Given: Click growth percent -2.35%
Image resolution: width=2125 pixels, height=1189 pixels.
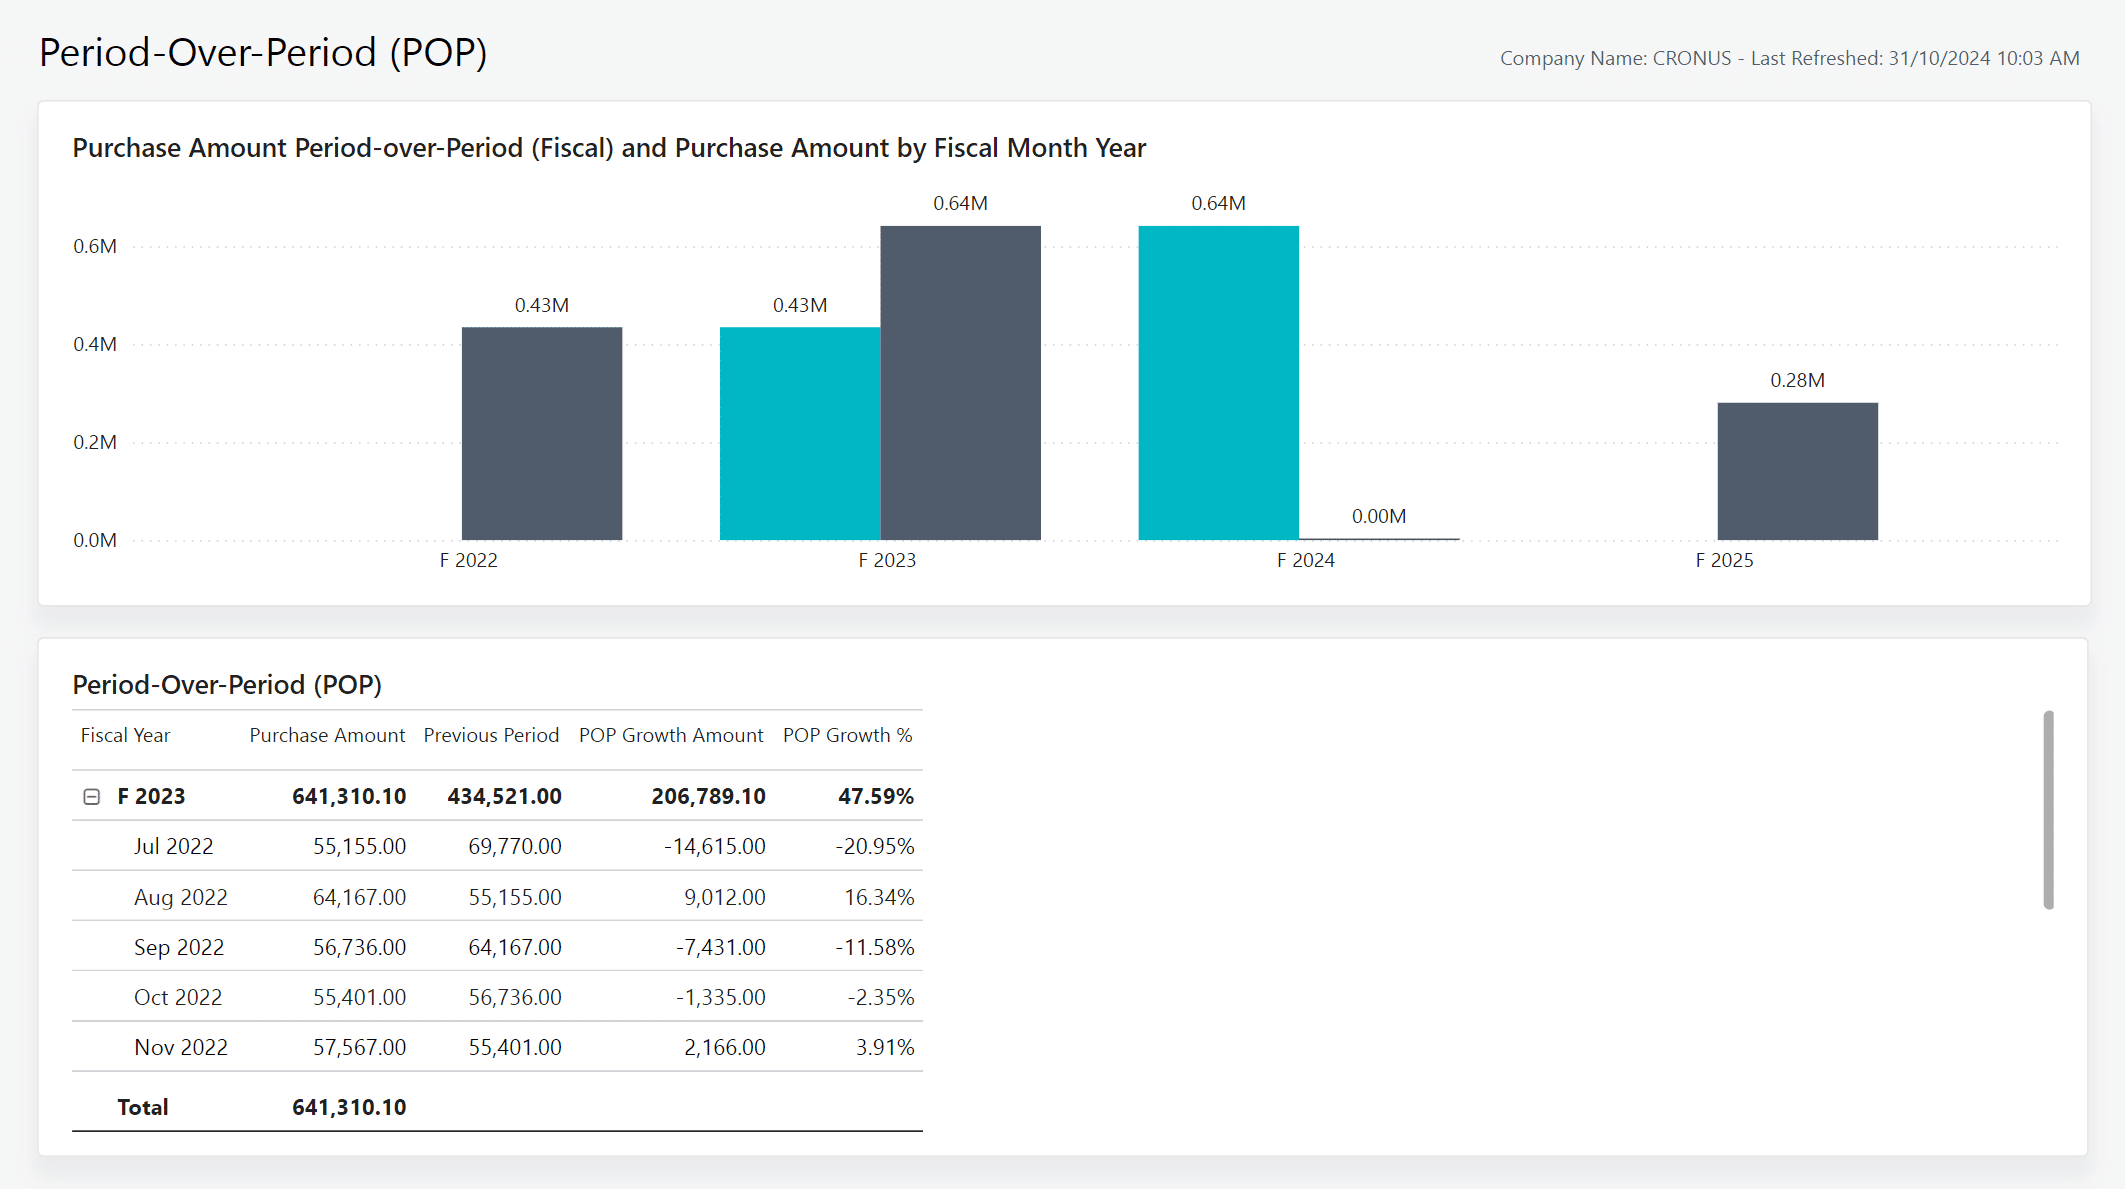Looking at the screenshot, I should (881, 997).
